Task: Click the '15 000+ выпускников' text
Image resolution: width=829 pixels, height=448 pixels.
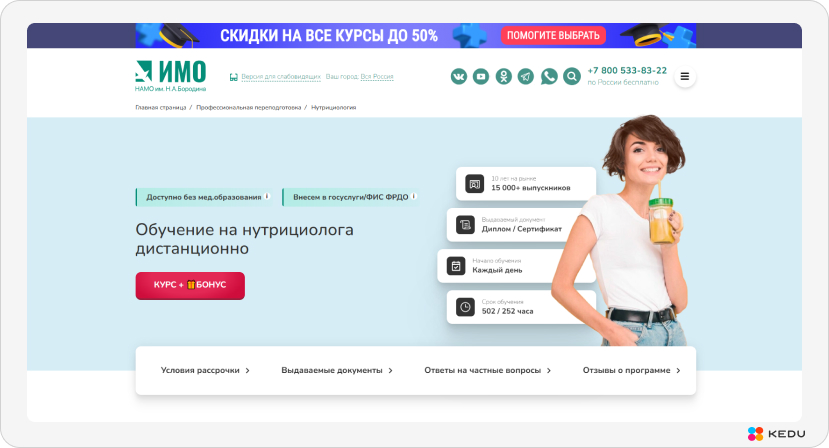Action: point(531,188)
